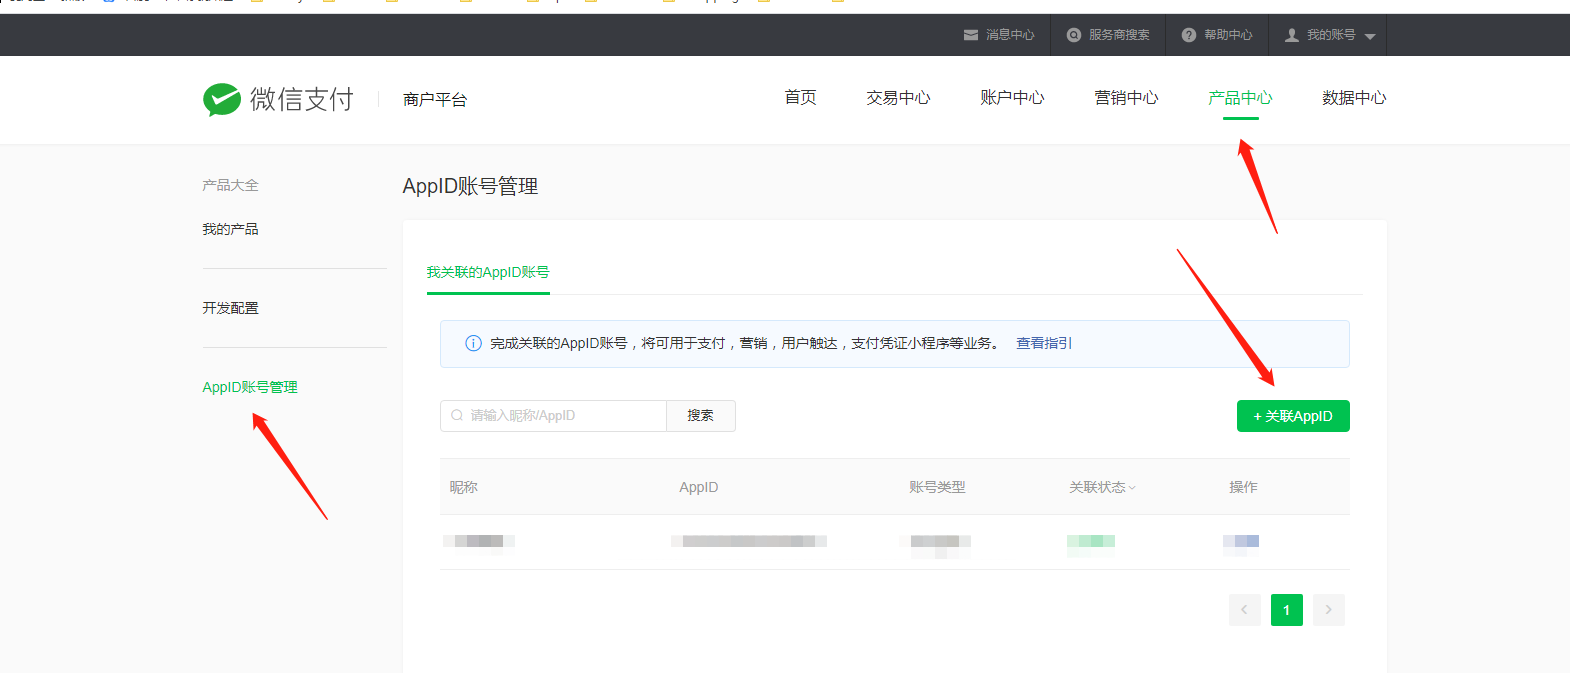This screenshot has width=1570, height=673.
Task: Click the 帮助中心 question mark icon
Action: point(1189,35)
